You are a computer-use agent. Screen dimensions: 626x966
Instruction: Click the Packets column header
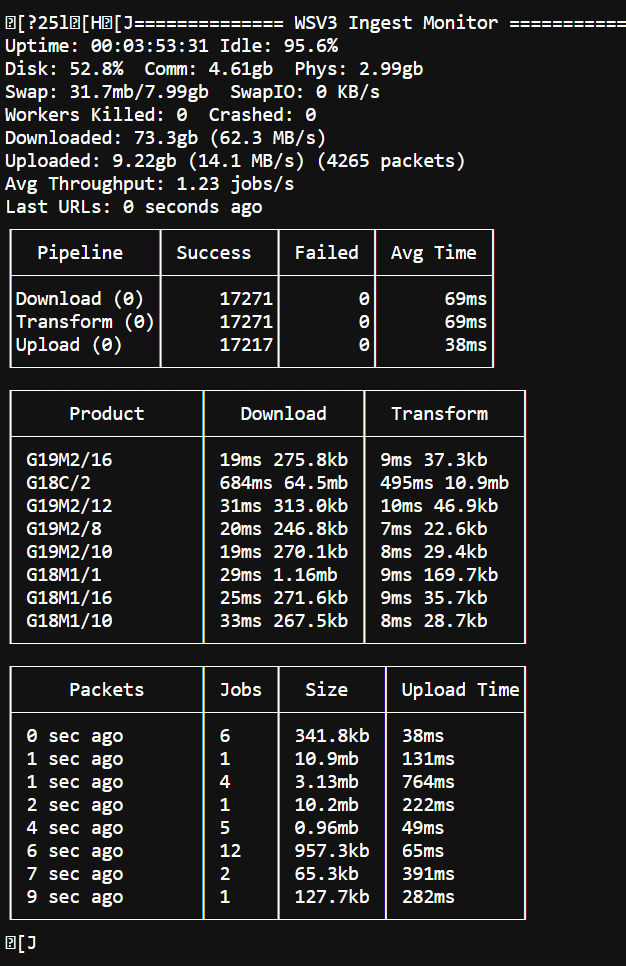pyautogui.click(x=107, y=690)
